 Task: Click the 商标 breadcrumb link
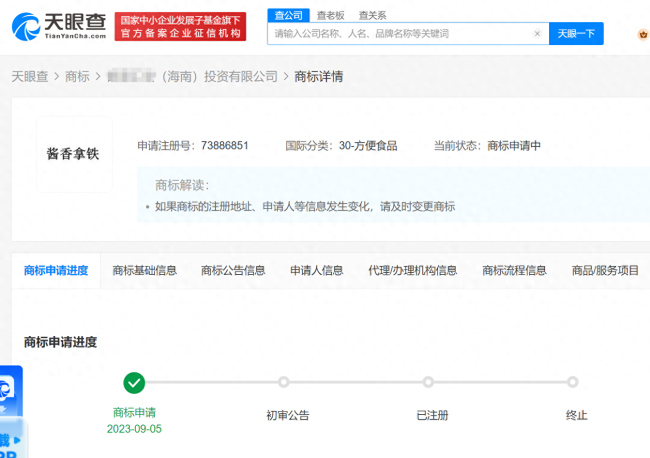tap(77, 77)
